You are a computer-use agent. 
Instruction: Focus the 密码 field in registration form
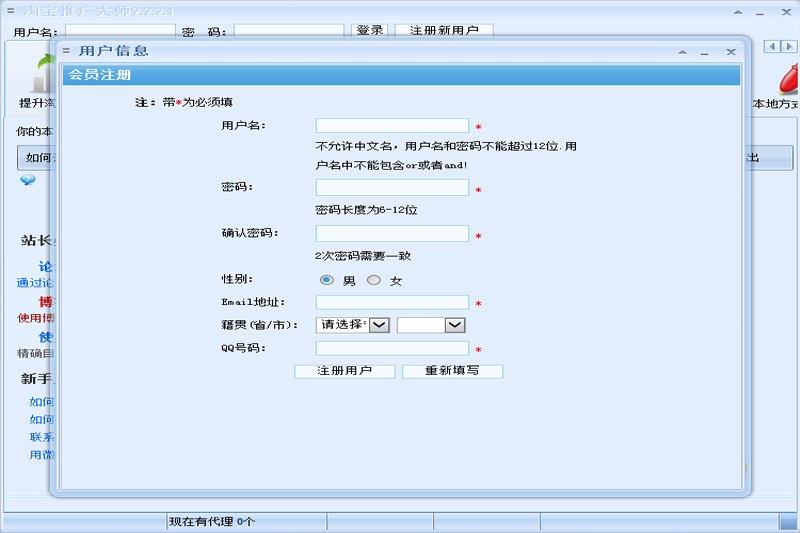pyautogui.click(x=392, y=187)
